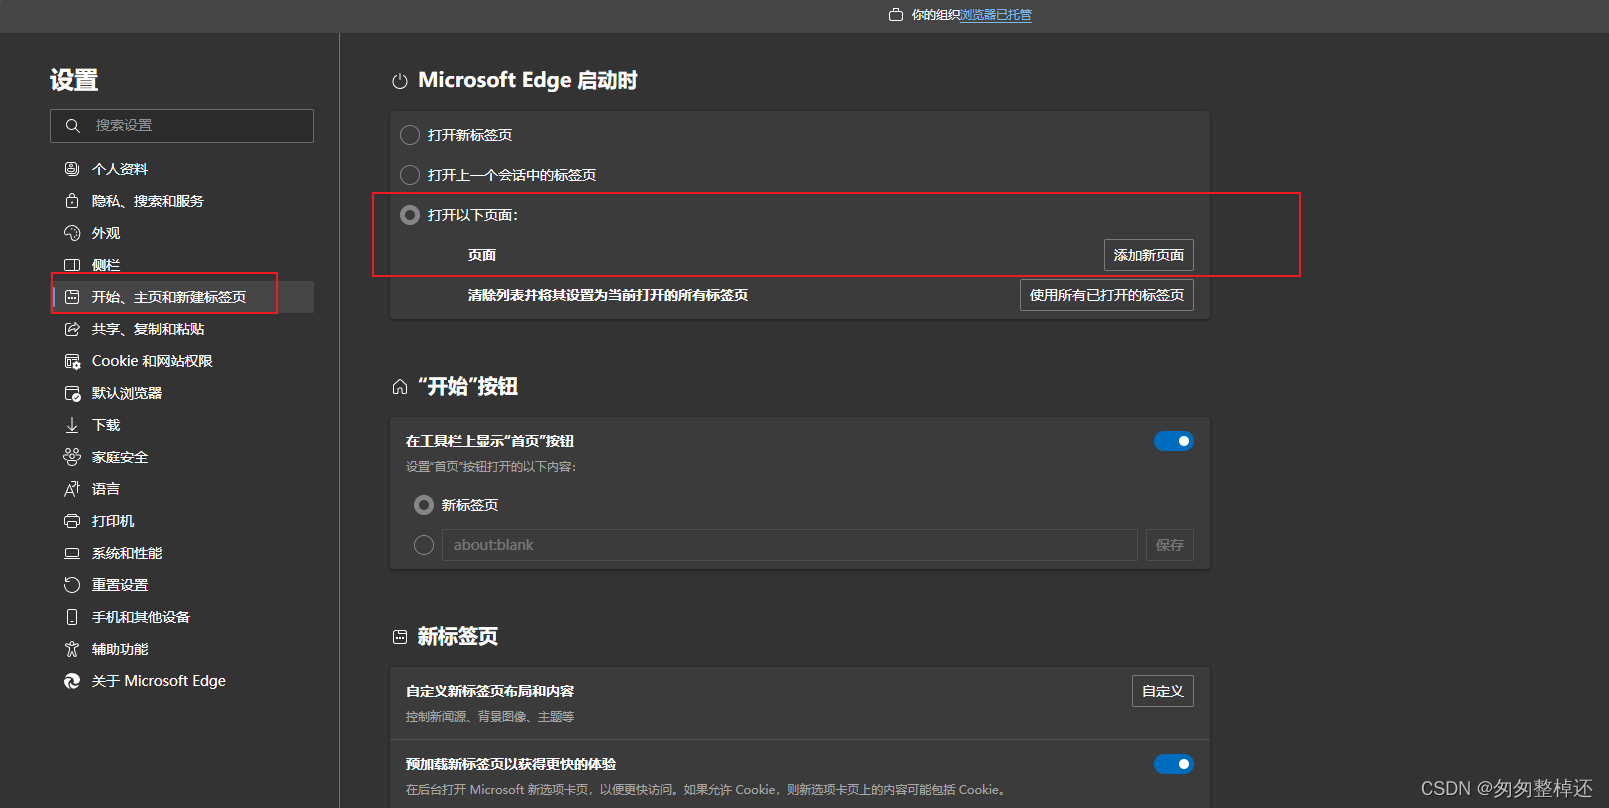Open 下载 settings page
1609x808 pixels.
[182, 425]
